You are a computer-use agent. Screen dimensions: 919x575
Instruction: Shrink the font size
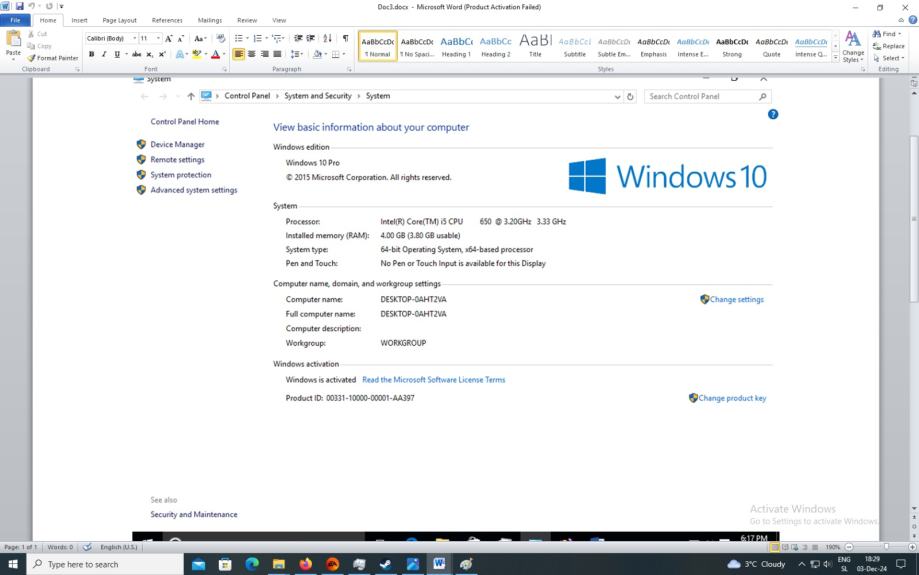tap(181, 39)
